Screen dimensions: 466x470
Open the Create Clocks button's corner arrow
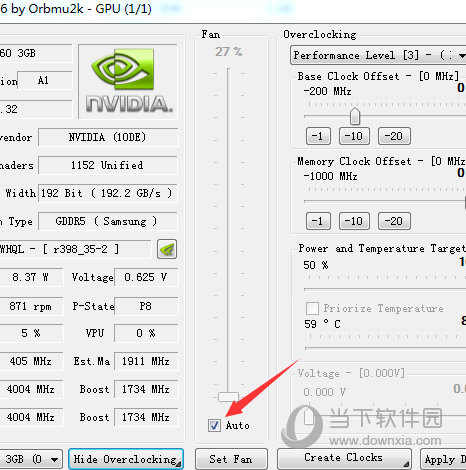(x=406, y=464)
